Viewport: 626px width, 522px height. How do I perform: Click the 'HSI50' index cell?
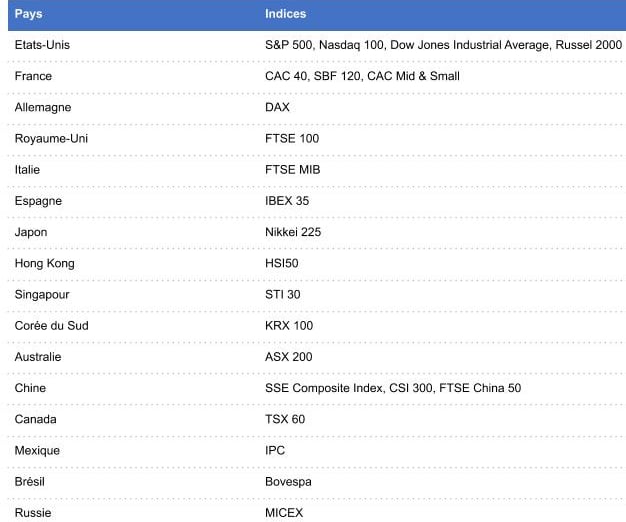[x=281, y=263]
